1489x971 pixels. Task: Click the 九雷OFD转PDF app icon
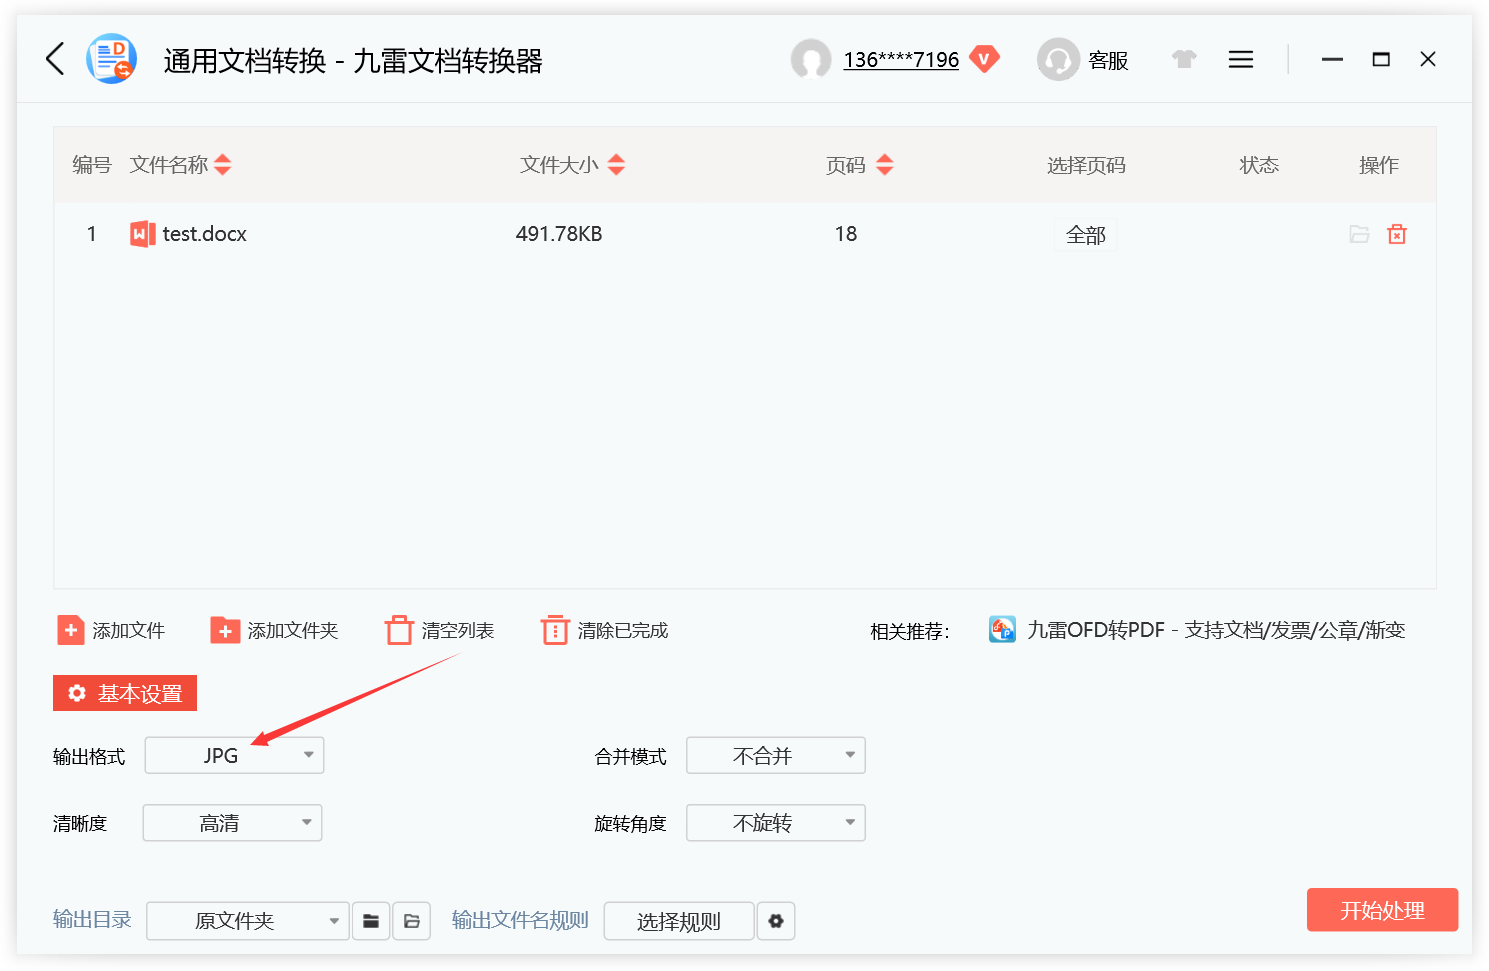(x=1002, y=629)
